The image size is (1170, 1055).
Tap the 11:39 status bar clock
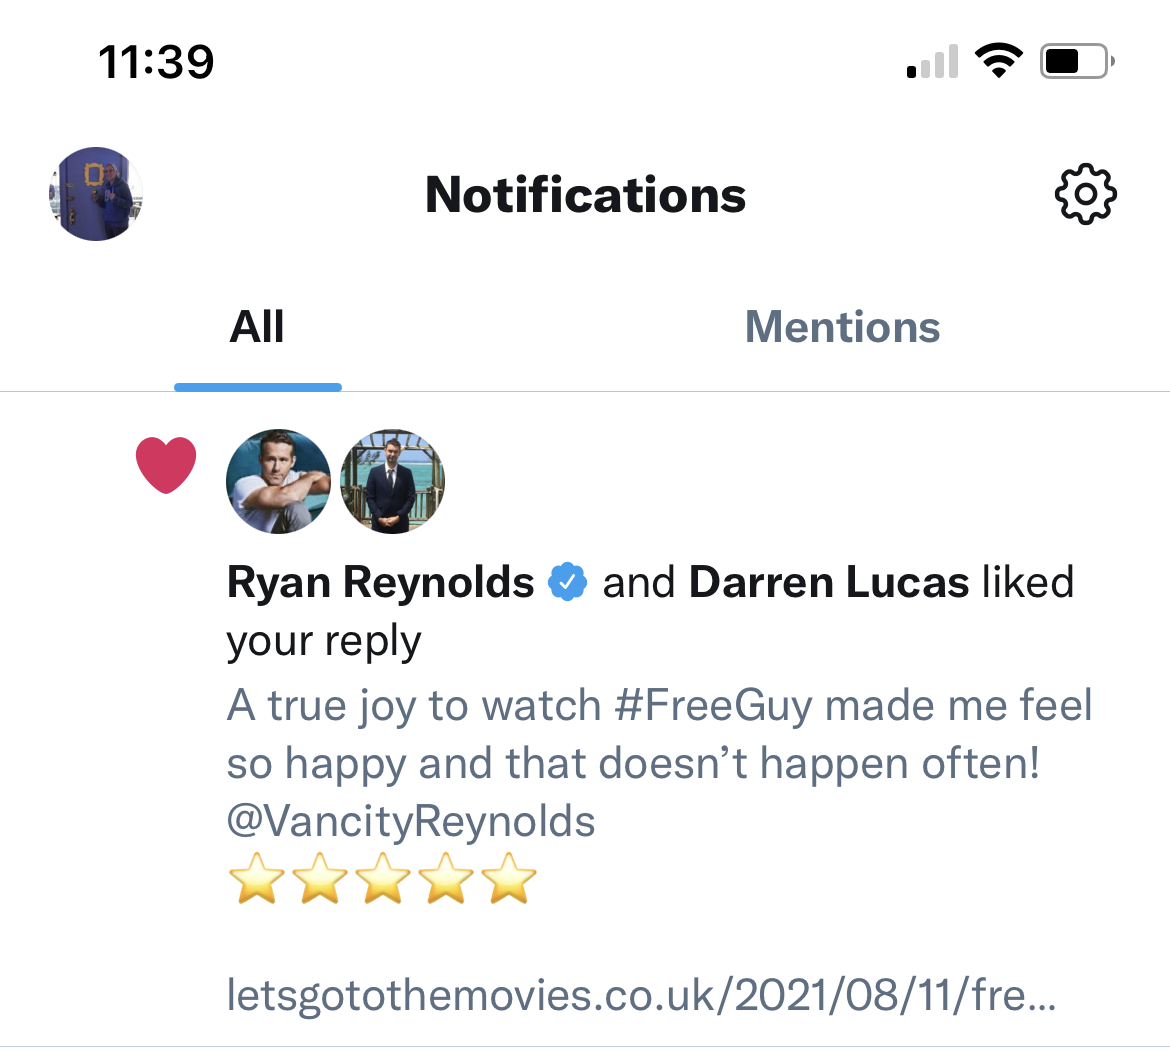[x=156, y=62]
